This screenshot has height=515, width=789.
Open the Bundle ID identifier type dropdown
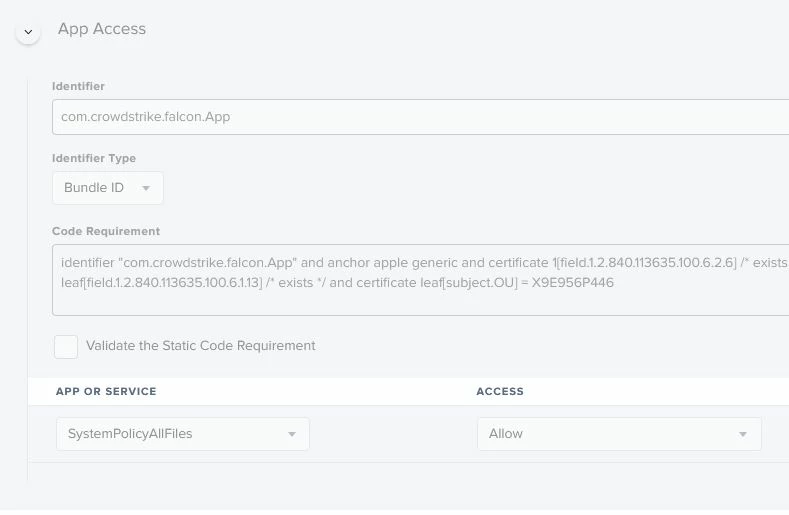tap(108, 188)
